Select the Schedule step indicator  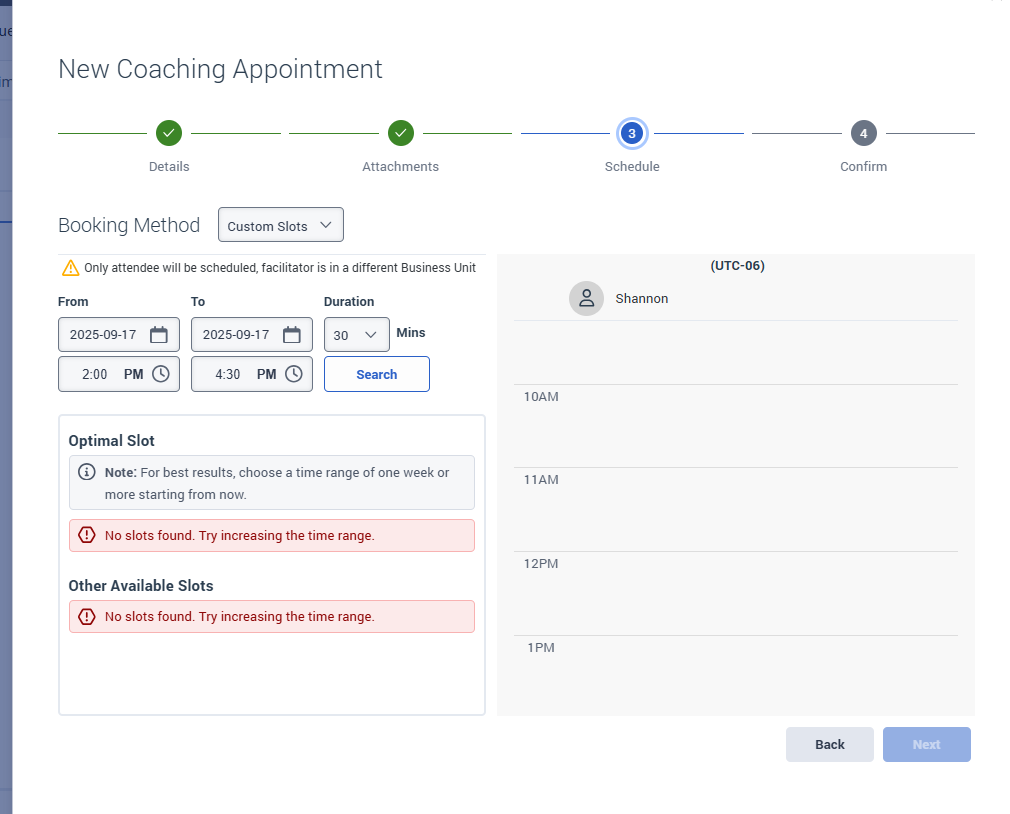click(632, 132)
